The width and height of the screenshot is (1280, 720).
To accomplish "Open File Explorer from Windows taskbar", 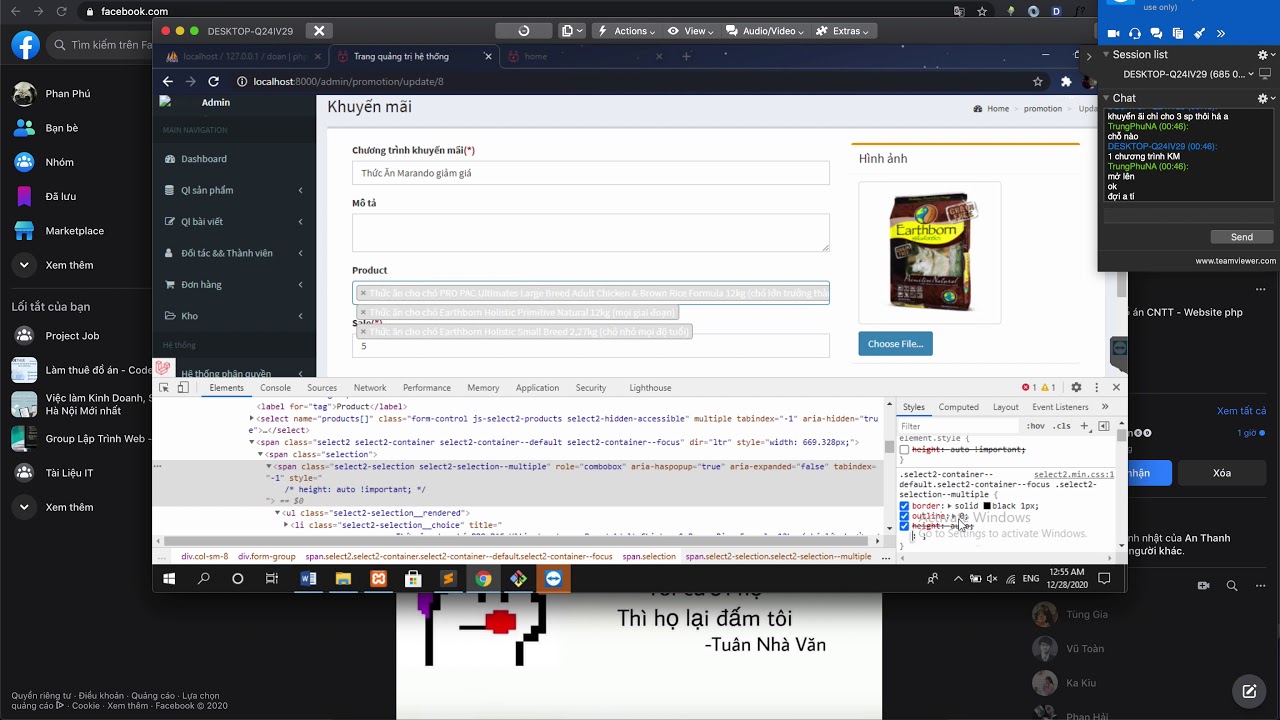I will (343, 579).
